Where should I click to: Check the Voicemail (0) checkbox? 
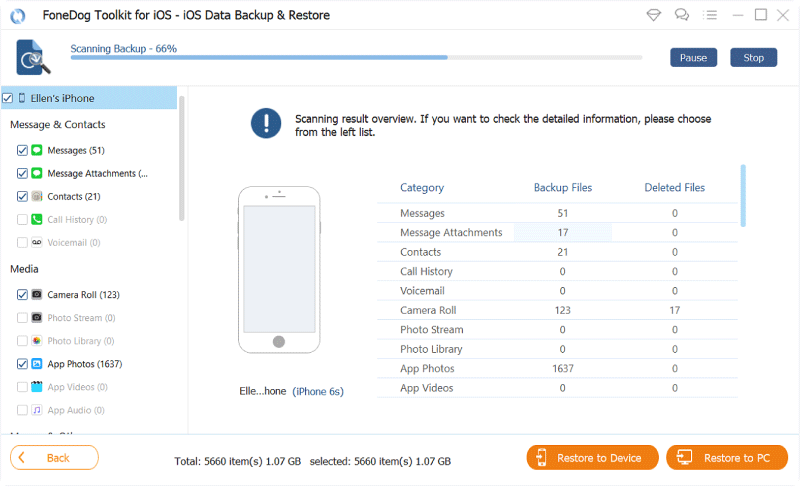[22, 242]
